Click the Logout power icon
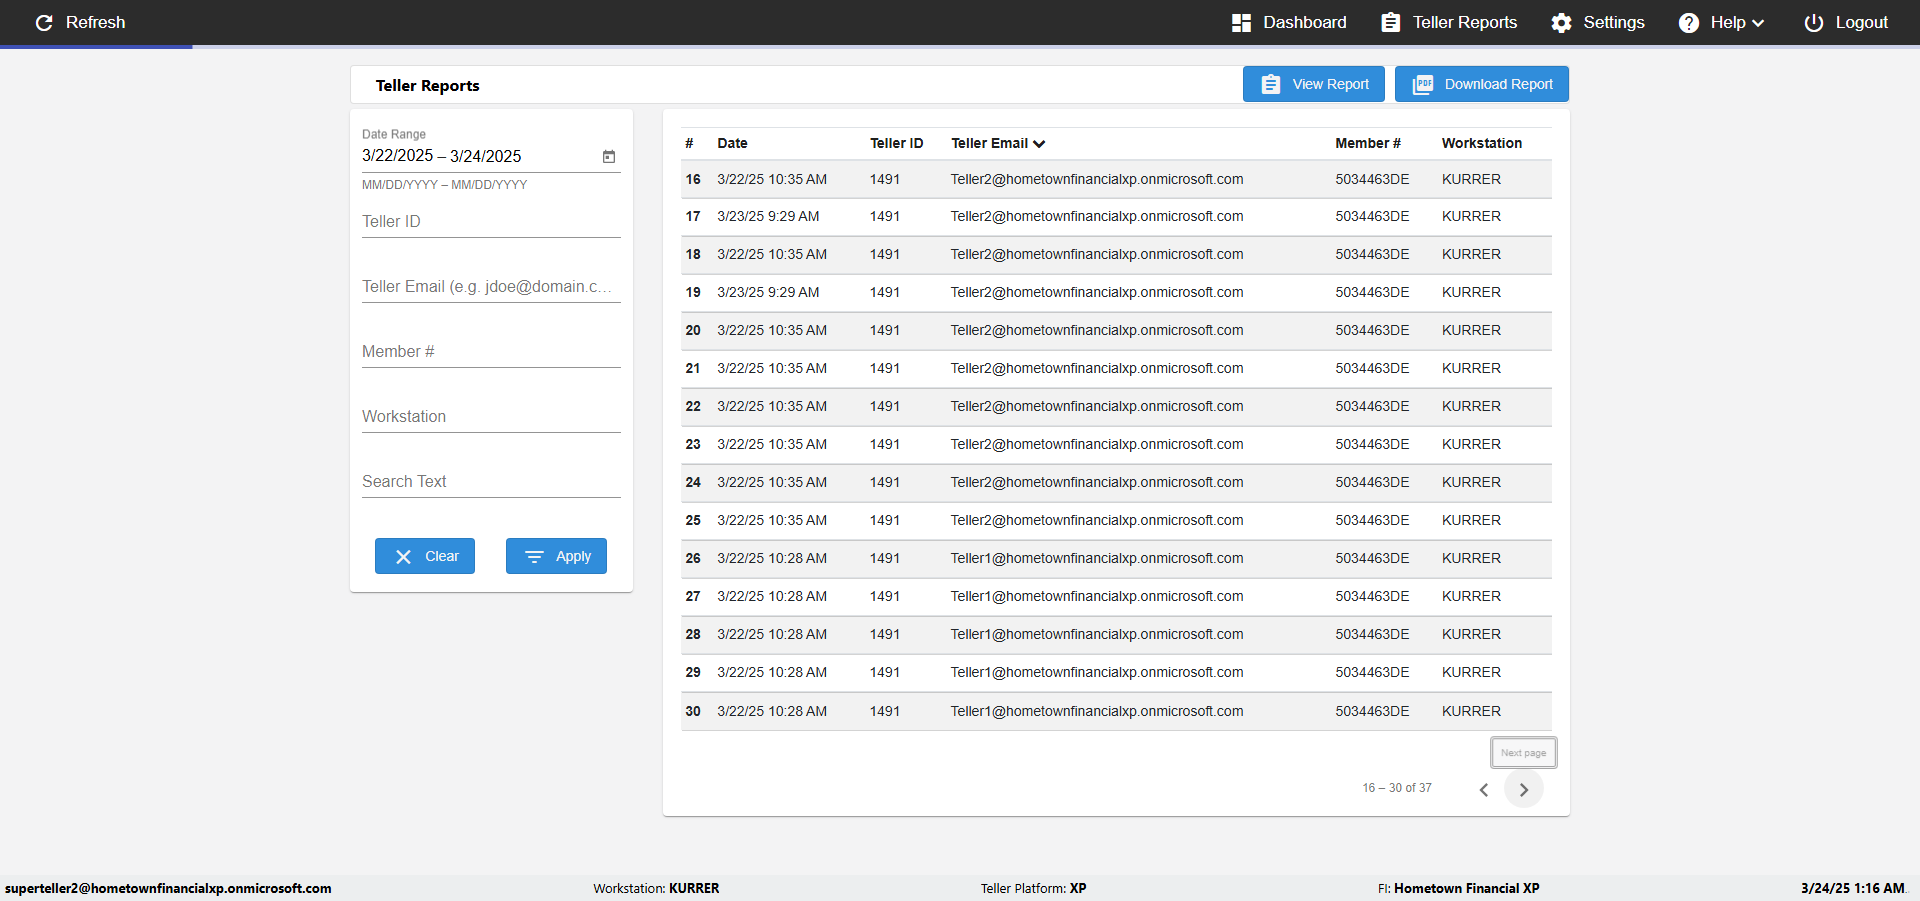 1813,22
